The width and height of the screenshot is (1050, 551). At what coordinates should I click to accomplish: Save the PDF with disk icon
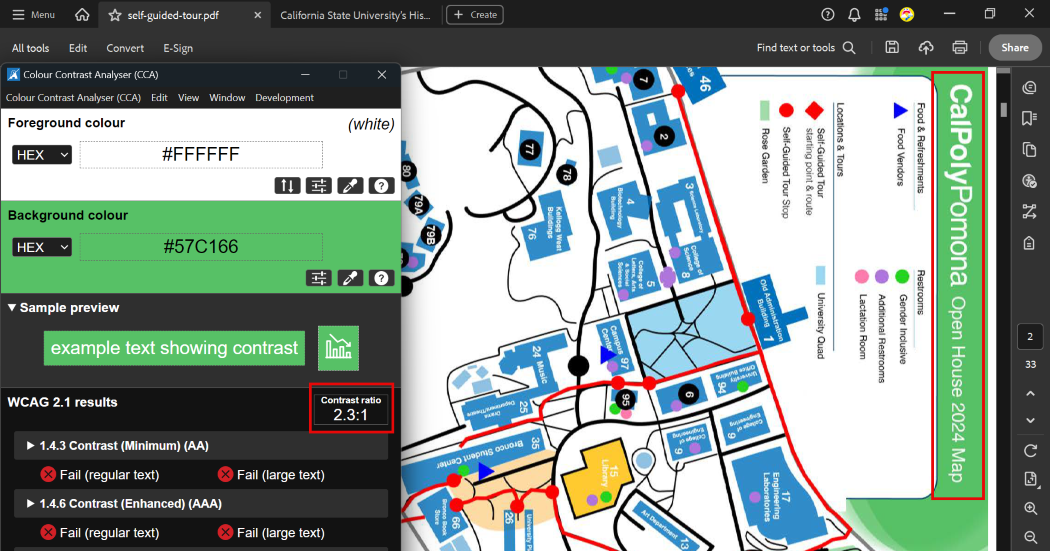[892, 48]
